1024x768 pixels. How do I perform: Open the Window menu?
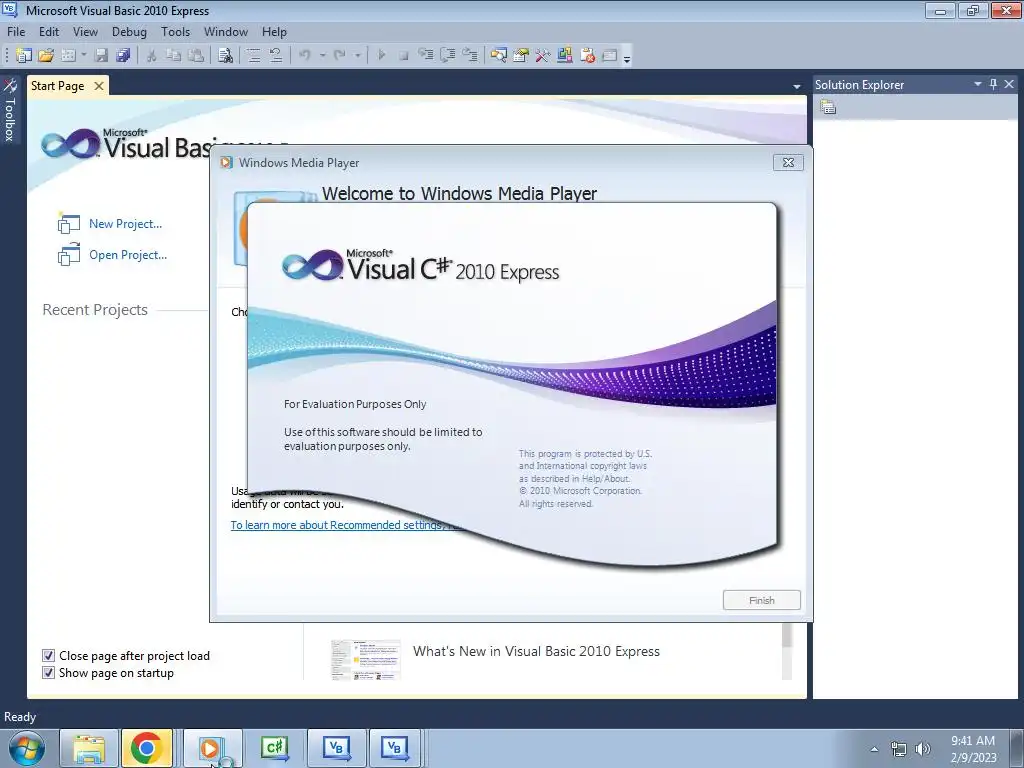[x=226, y=31]
